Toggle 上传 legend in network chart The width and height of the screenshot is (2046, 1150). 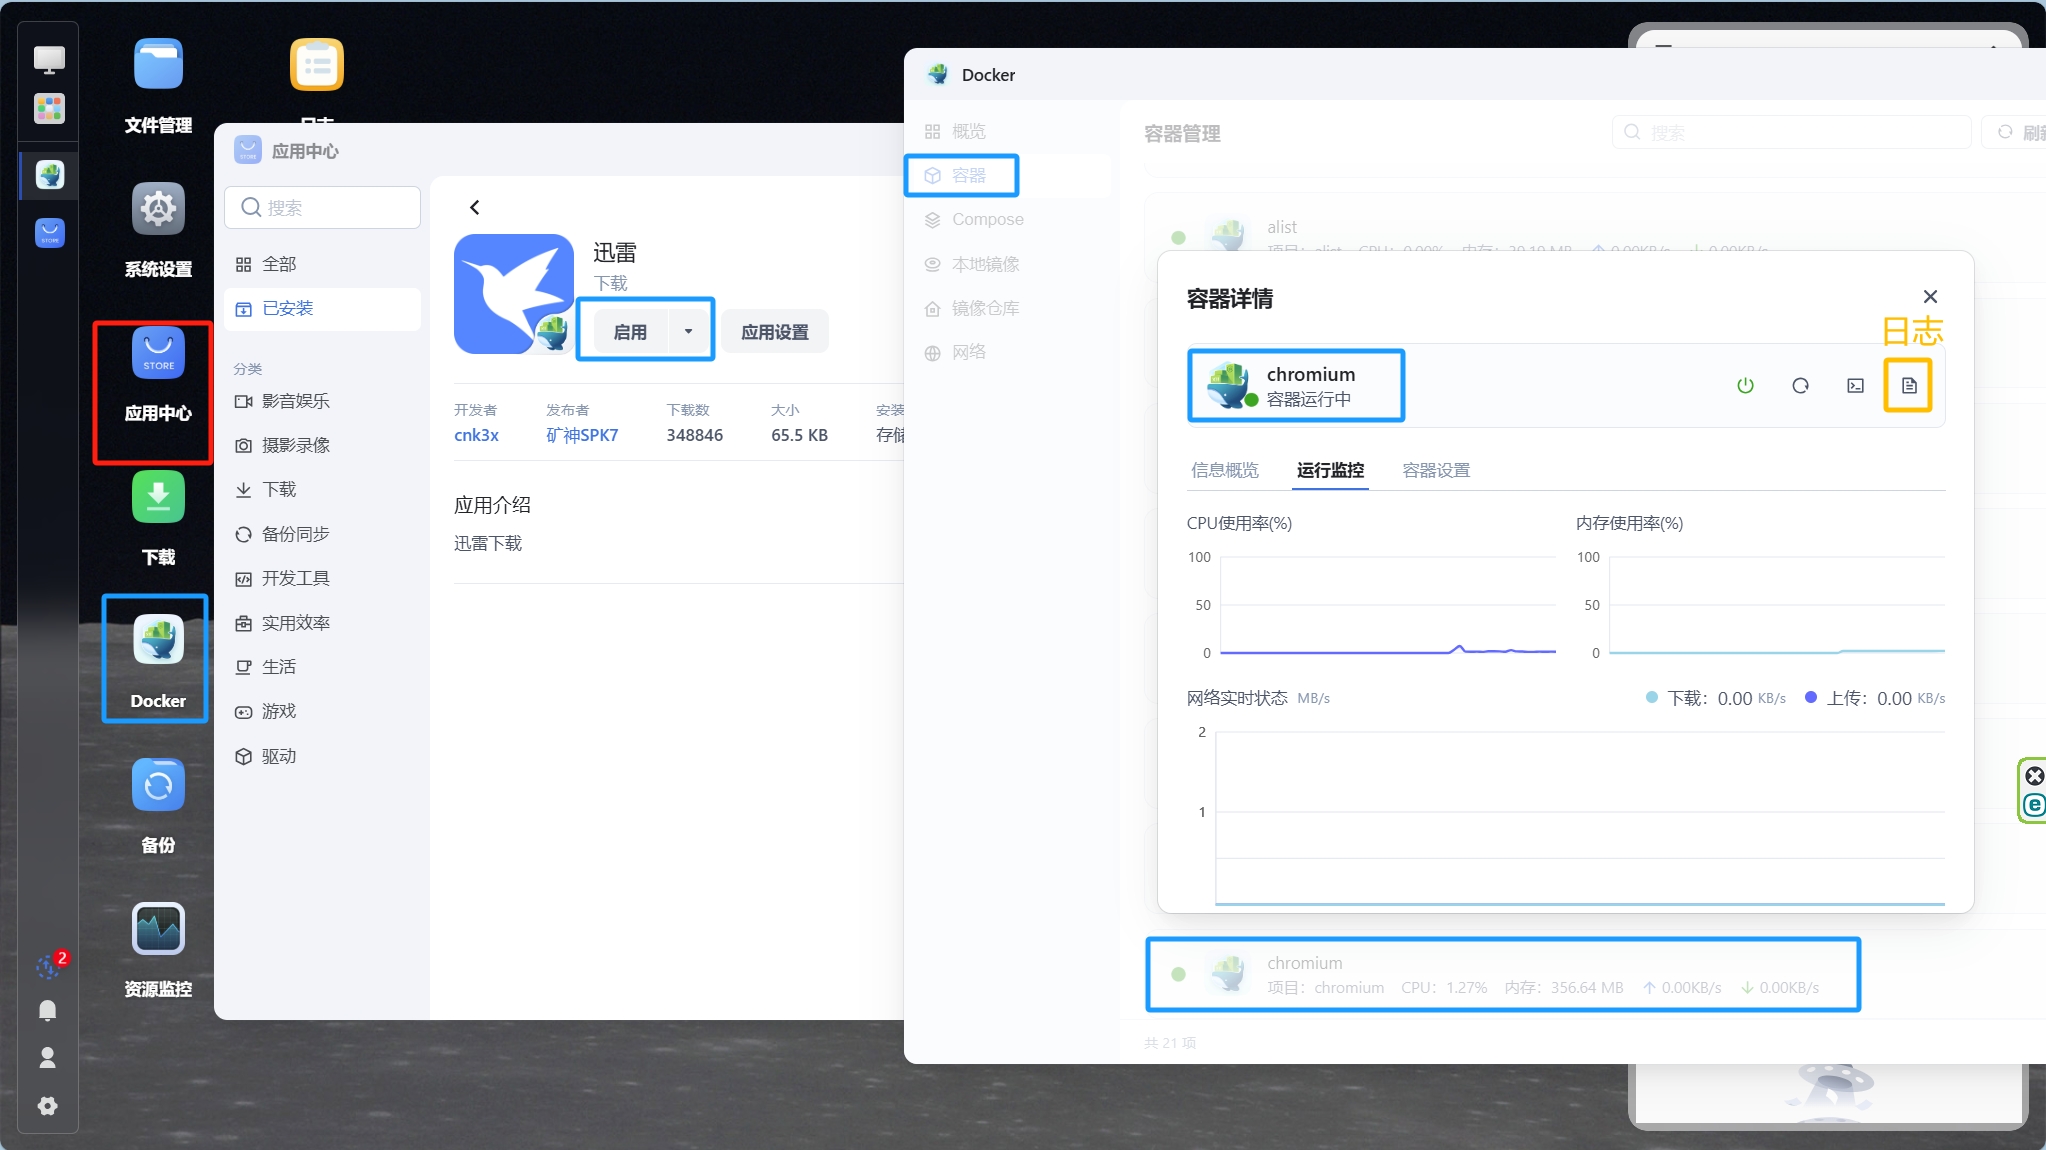click(1875, 698)
